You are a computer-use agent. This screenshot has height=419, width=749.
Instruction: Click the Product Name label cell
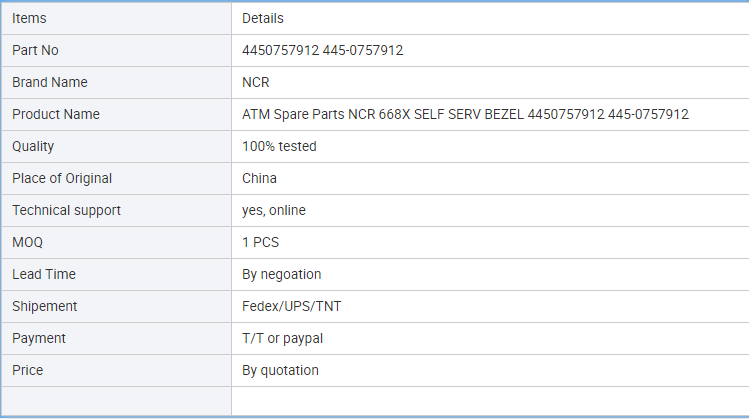(117, 114)
